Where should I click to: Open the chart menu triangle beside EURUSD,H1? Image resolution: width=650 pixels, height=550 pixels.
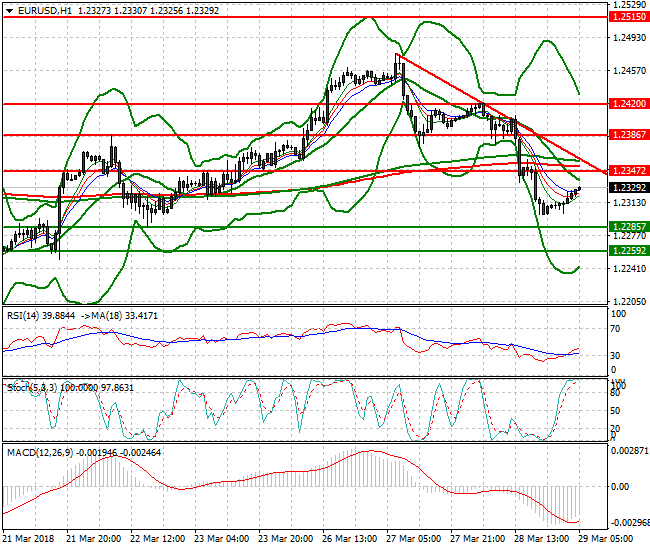(x=9, y=11)
